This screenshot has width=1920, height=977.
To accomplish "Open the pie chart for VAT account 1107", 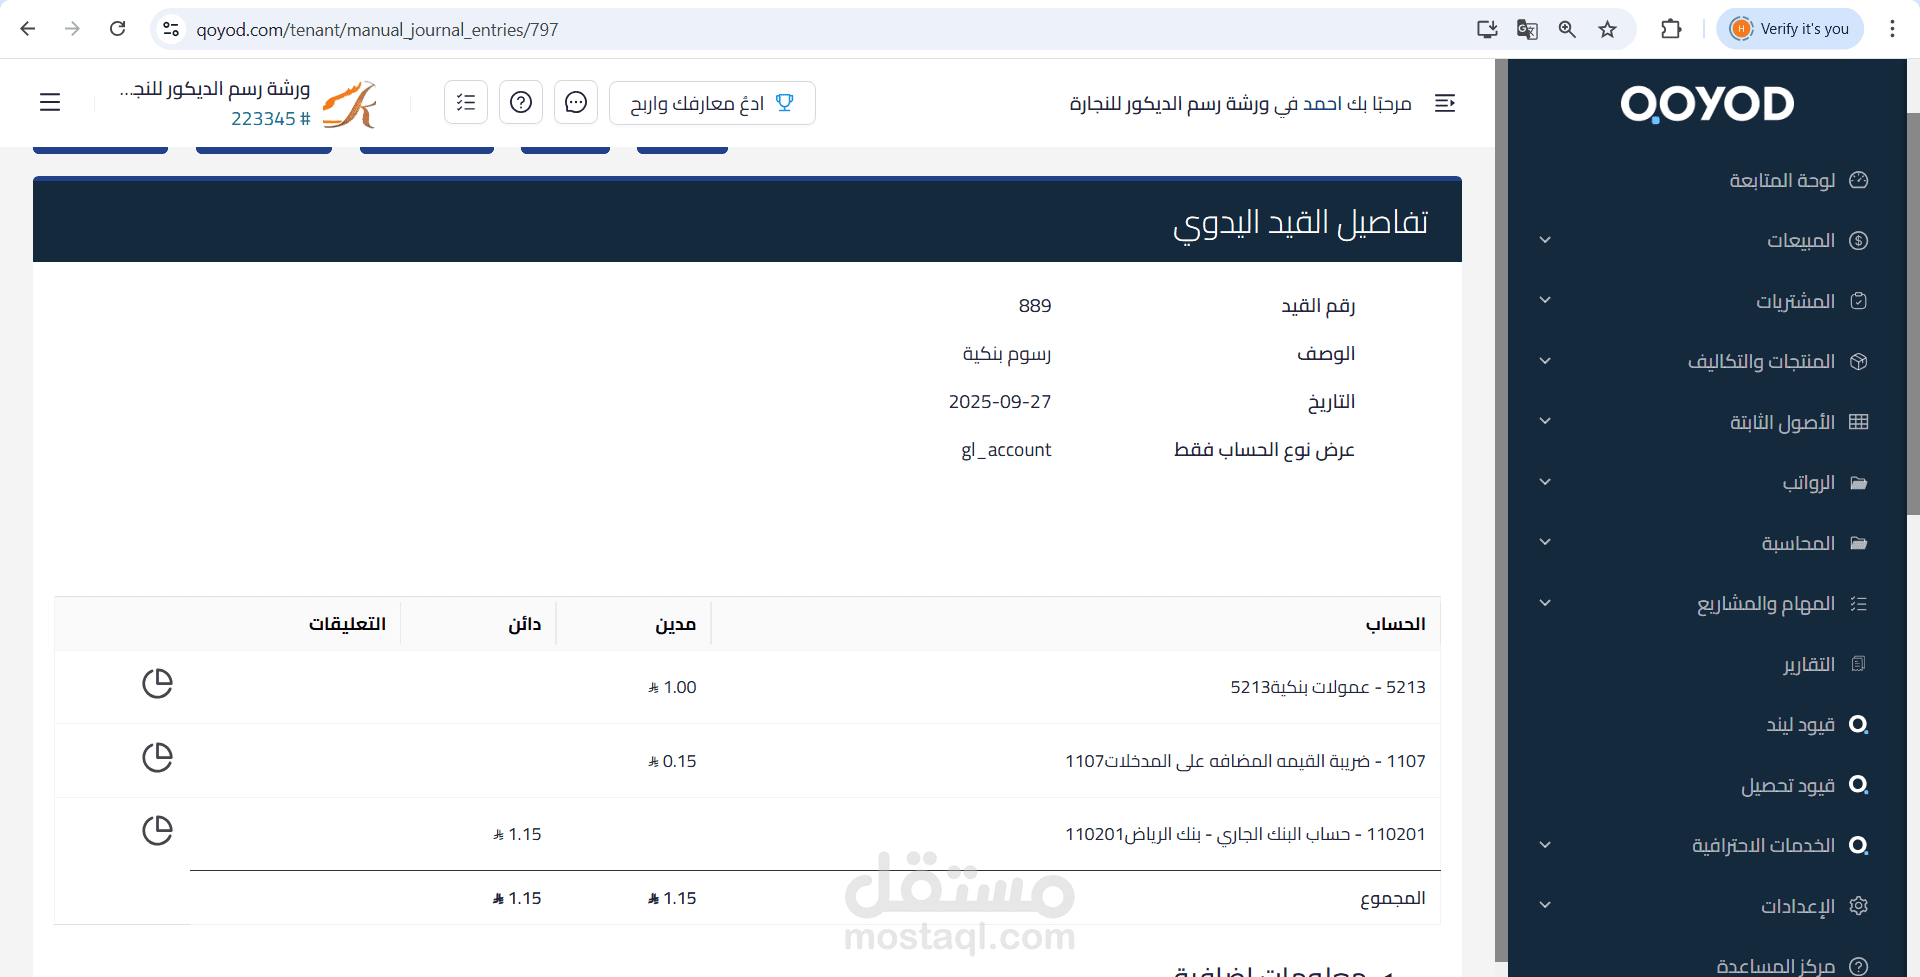I will click(157, 757).
